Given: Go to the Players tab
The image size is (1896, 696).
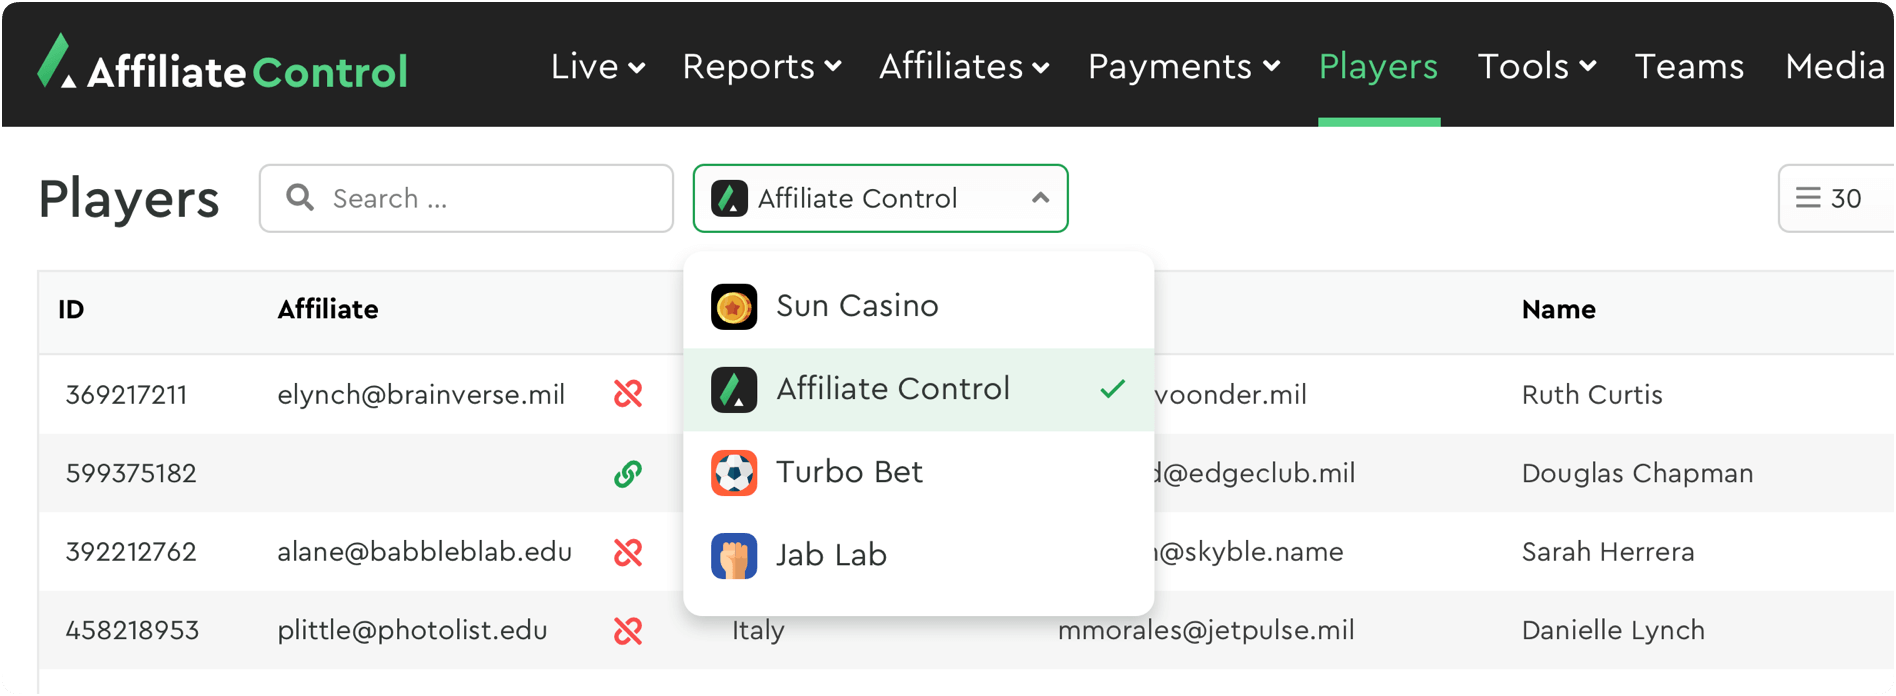Looking at the screenshot, I should (1378, 67).
